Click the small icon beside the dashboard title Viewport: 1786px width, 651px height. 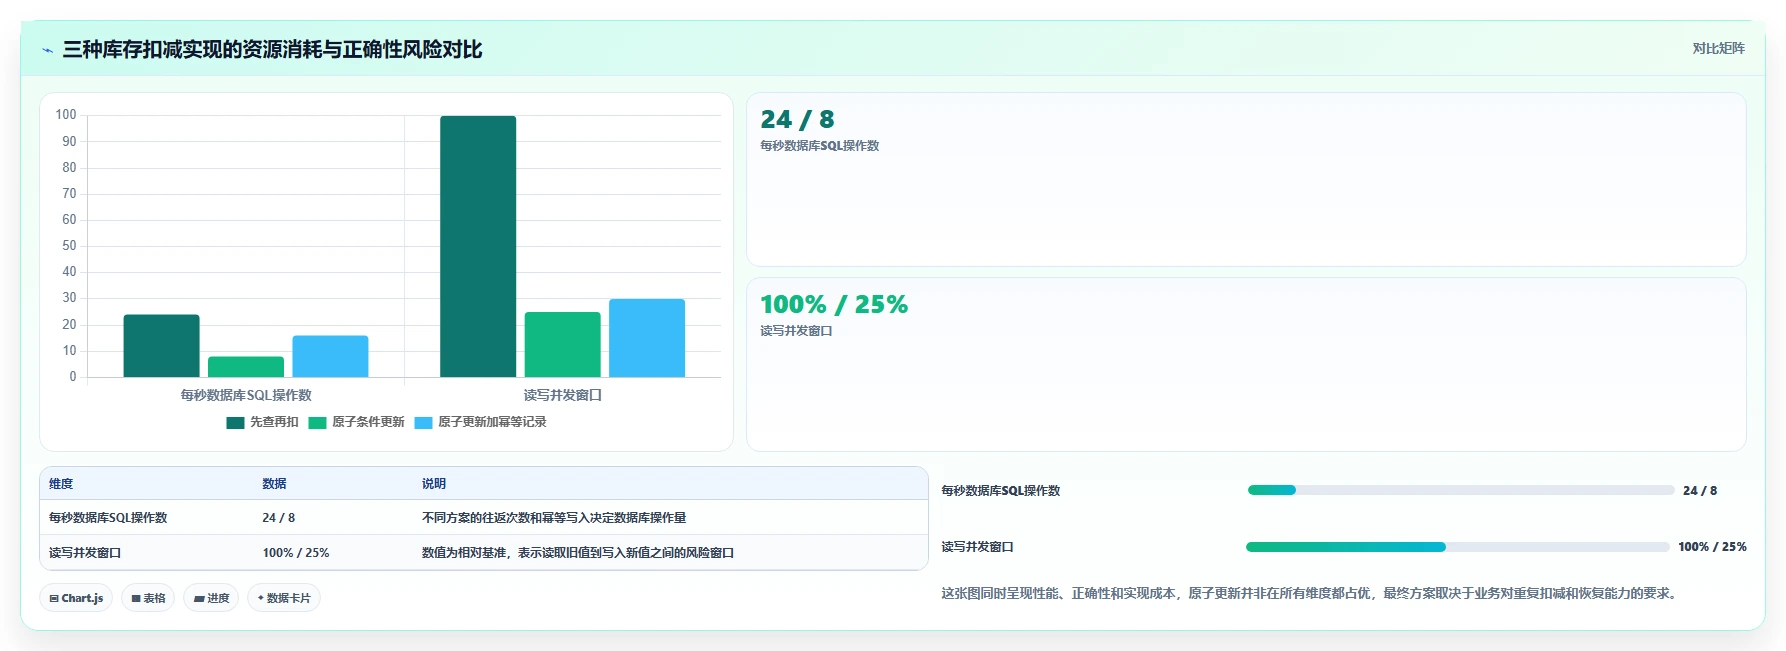[47, 50]
